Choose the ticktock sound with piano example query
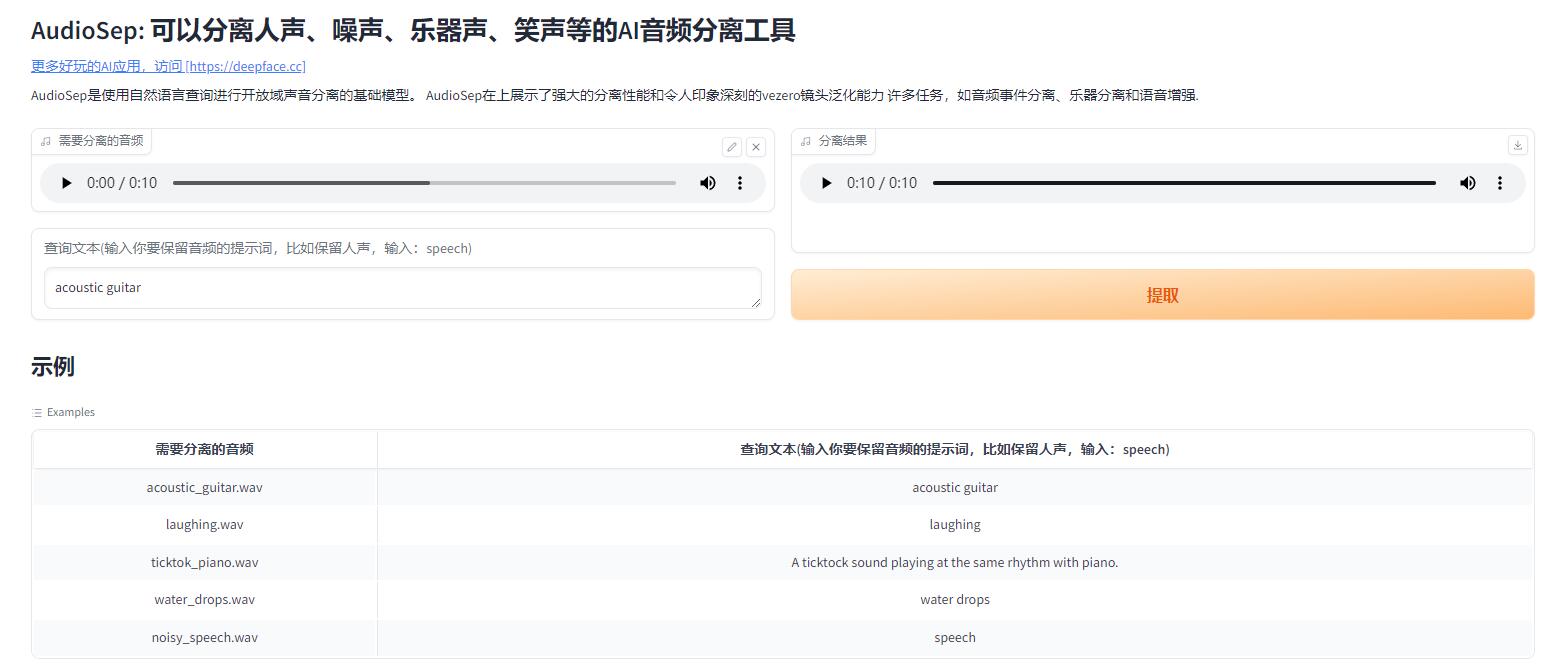1559x669 pixels. (x=955, y=562)
